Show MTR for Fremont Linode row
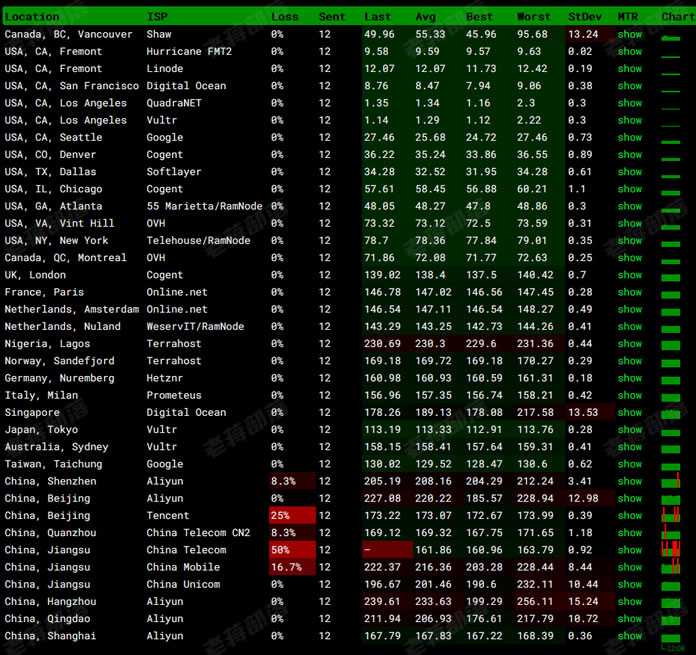The image size is (696, 655). (629, 69)
